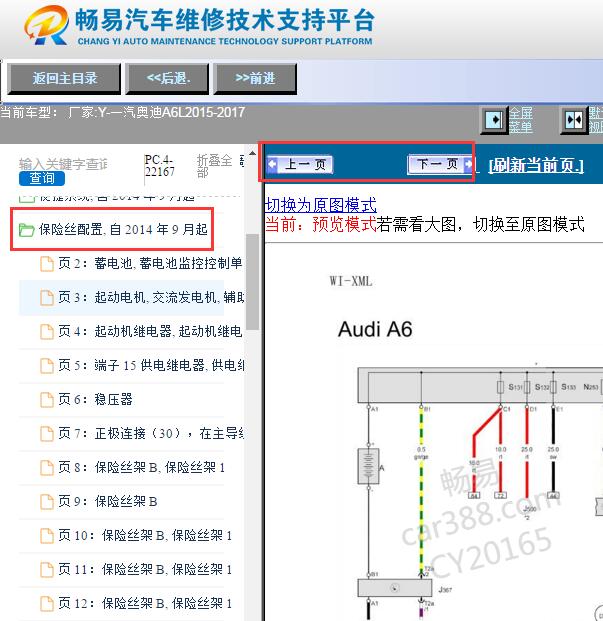Click the document icon of 页 2

tap(47, 263)
